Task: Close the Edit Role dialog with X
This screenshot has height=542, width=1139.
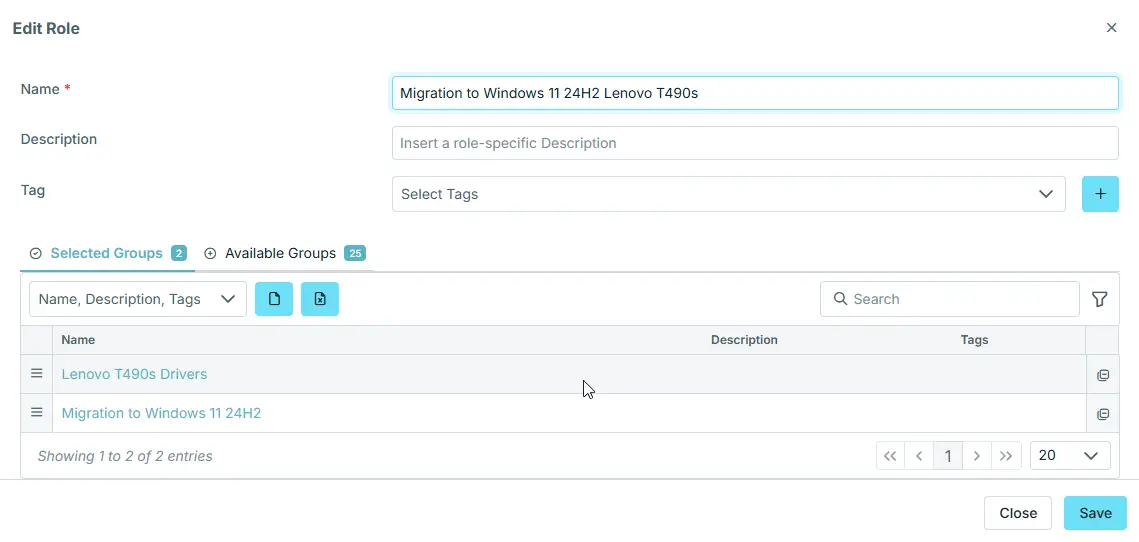Action: tap(1111, 28)
